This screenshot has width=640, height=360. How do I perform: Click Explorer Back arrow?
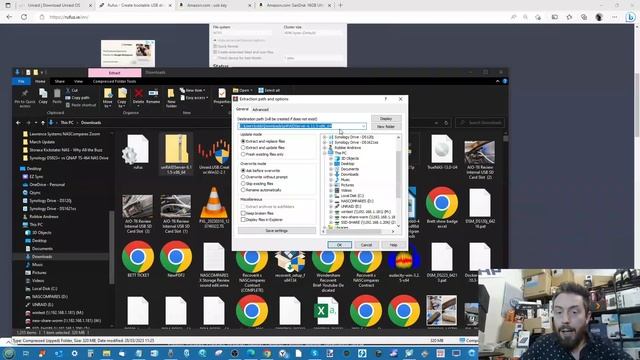click(x=18, y=122)
